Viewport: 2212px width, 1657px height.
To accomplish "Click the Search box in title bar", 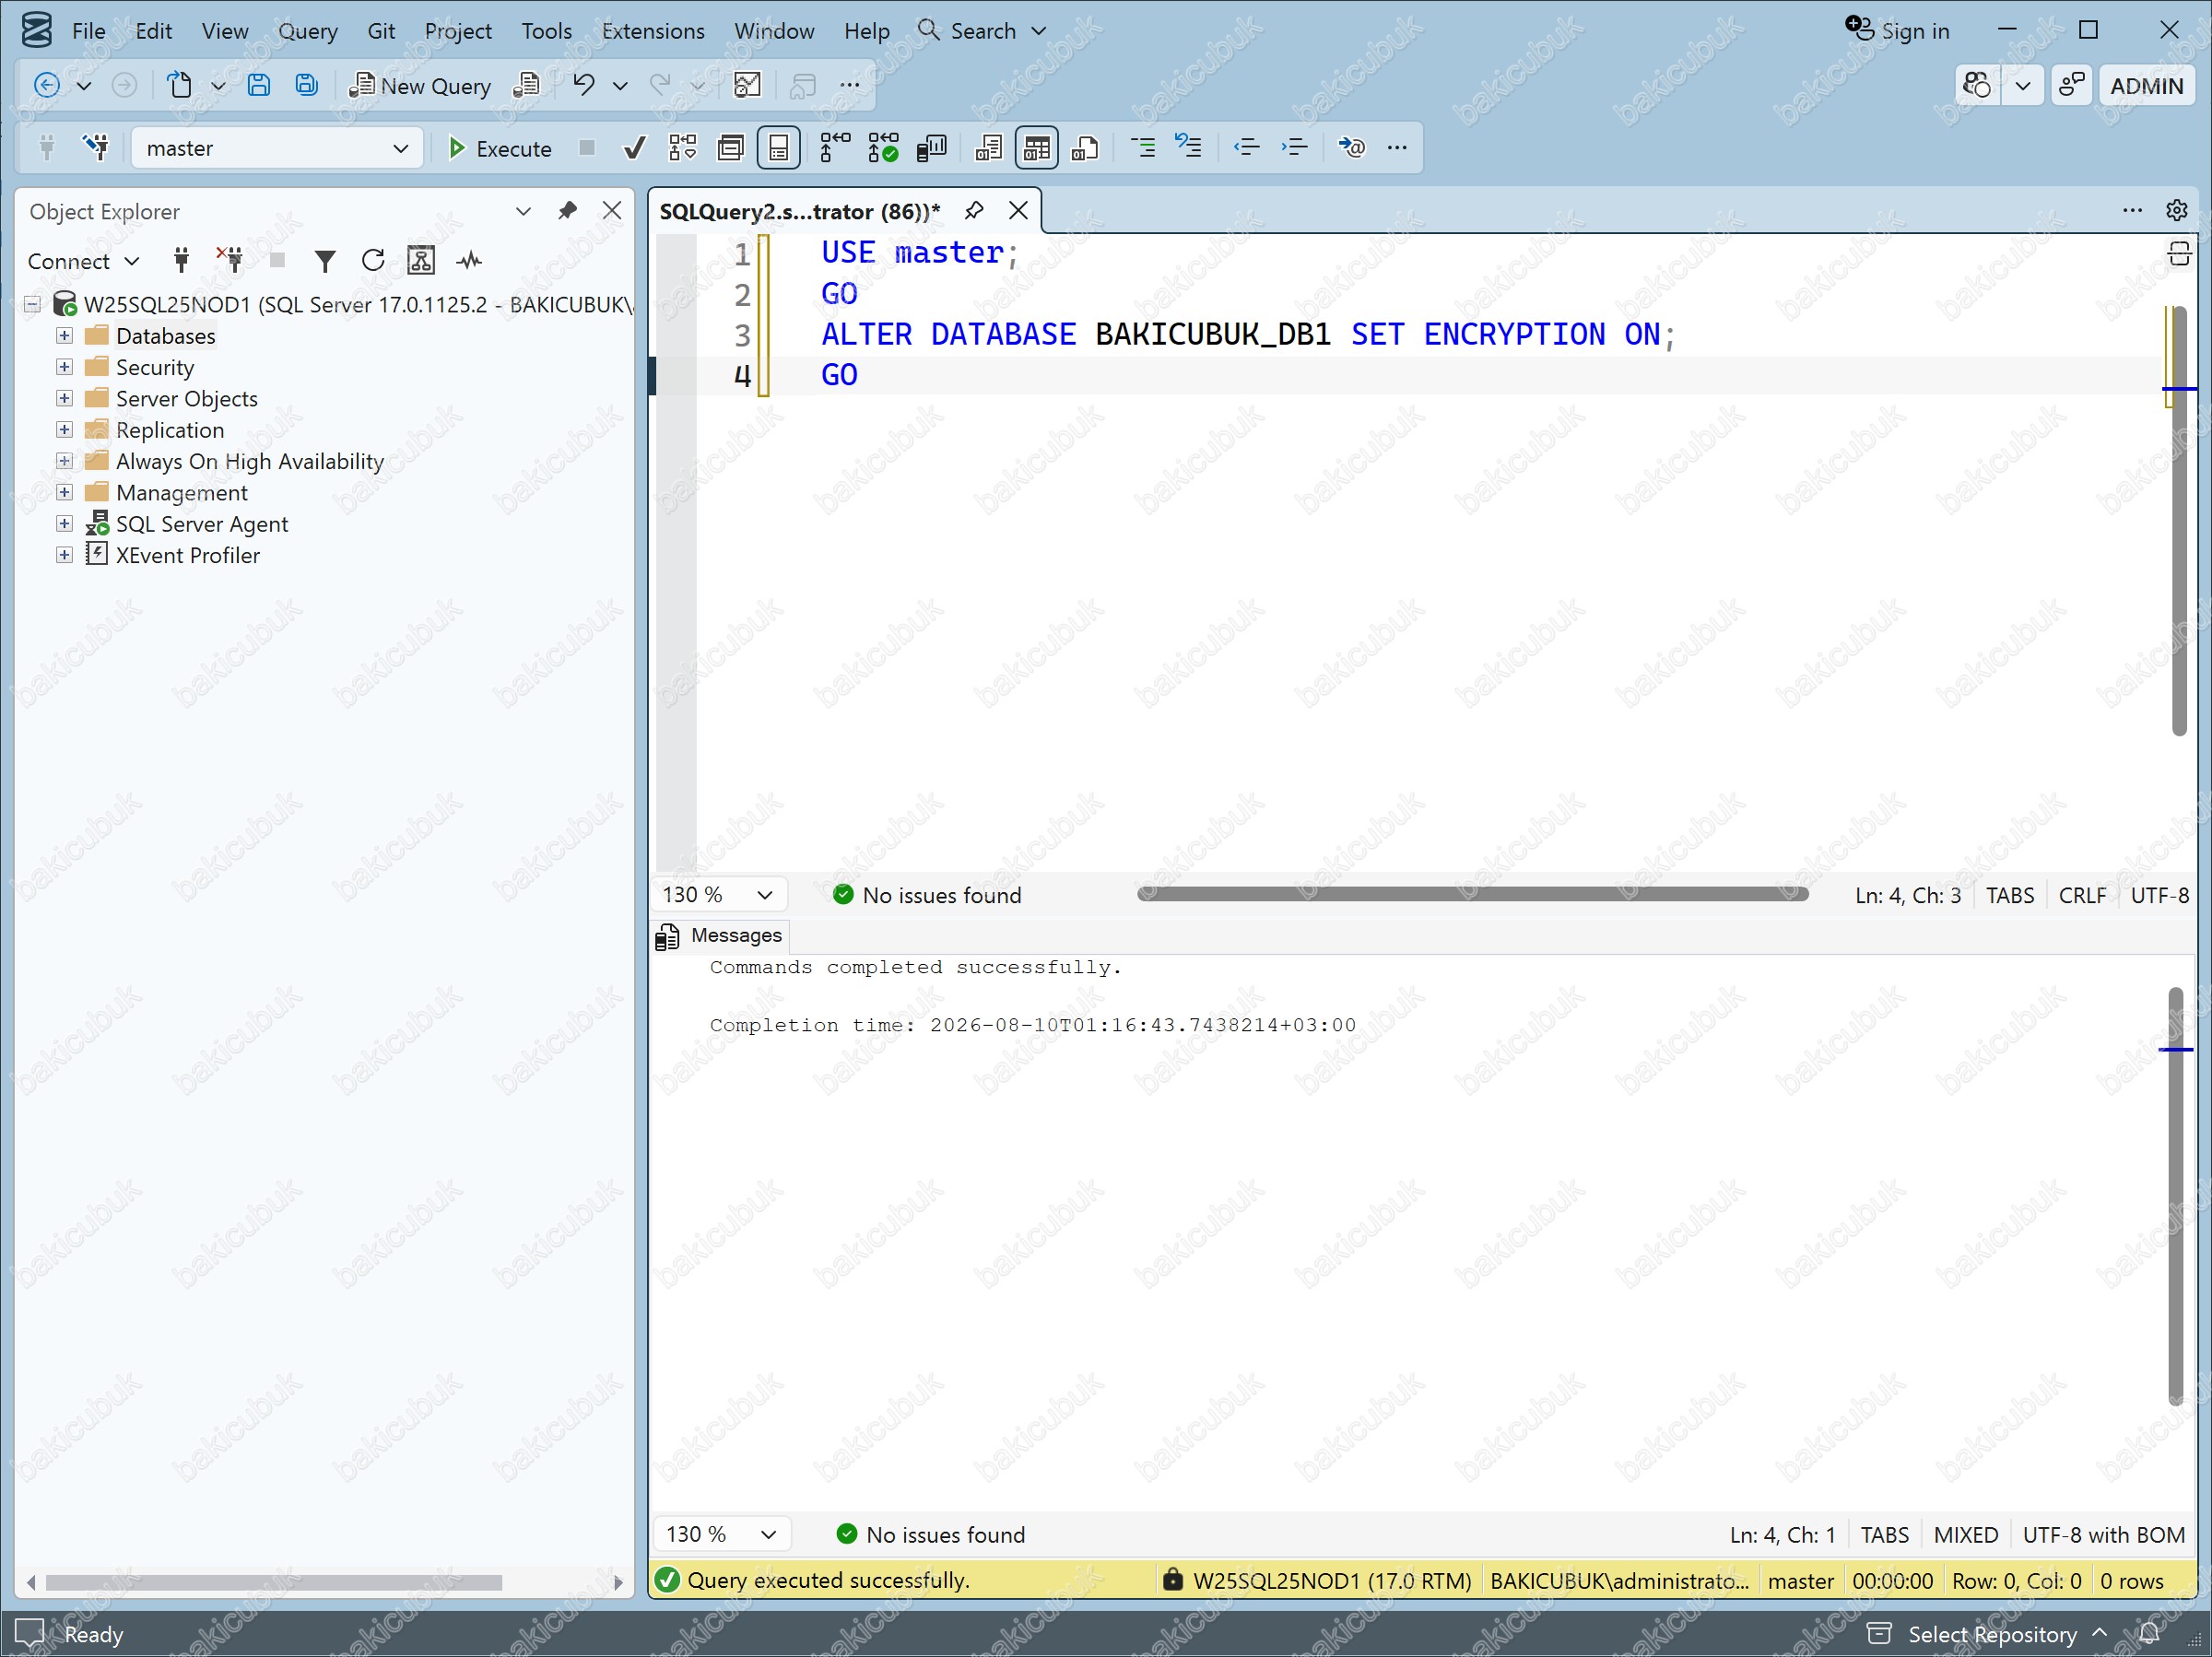I will [982, 31].
